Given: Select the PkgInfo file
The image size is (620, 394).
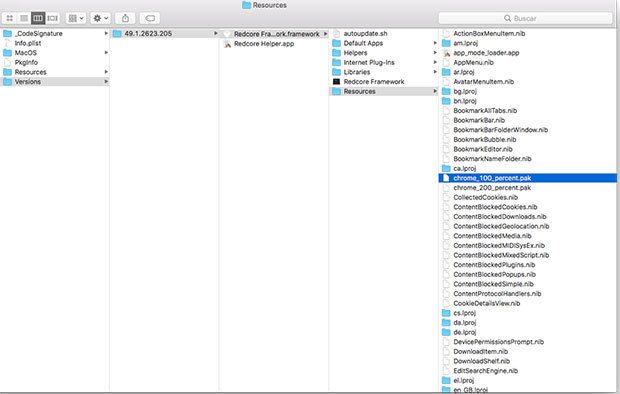Looking at the screenshot, I should pos(55,63).
